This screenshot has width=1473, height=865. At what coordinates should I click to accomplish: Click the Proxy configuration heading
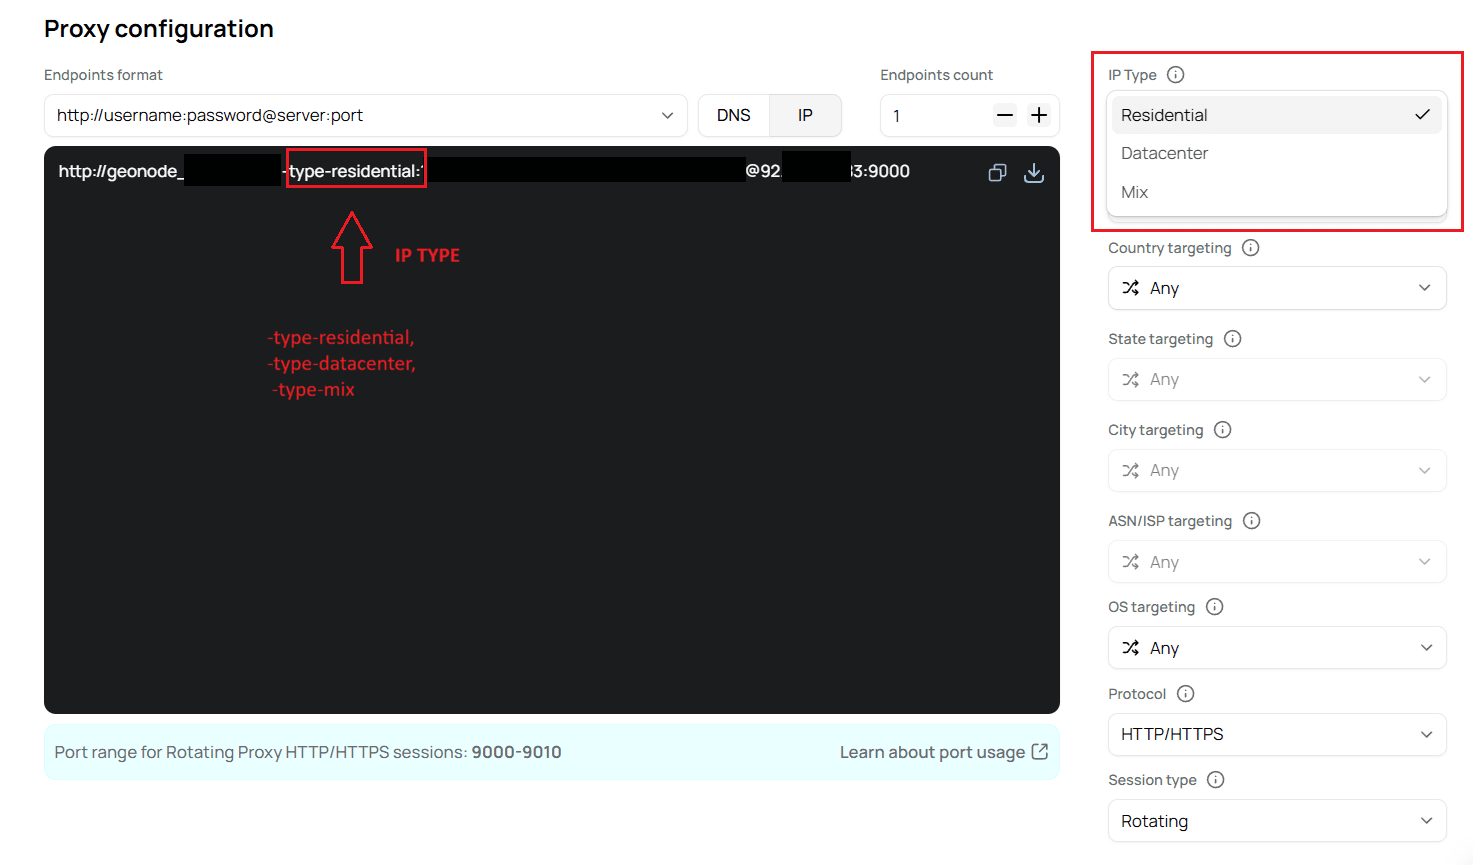pyautogui.click(x=159, y=29)
